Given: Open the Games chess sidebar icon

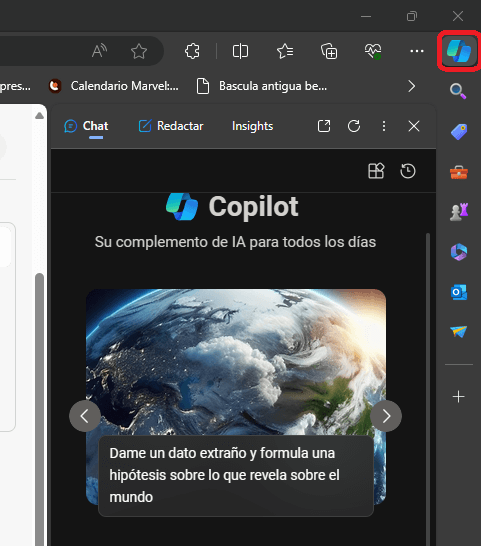Looking at the screenshot, I should pos(459,212).
